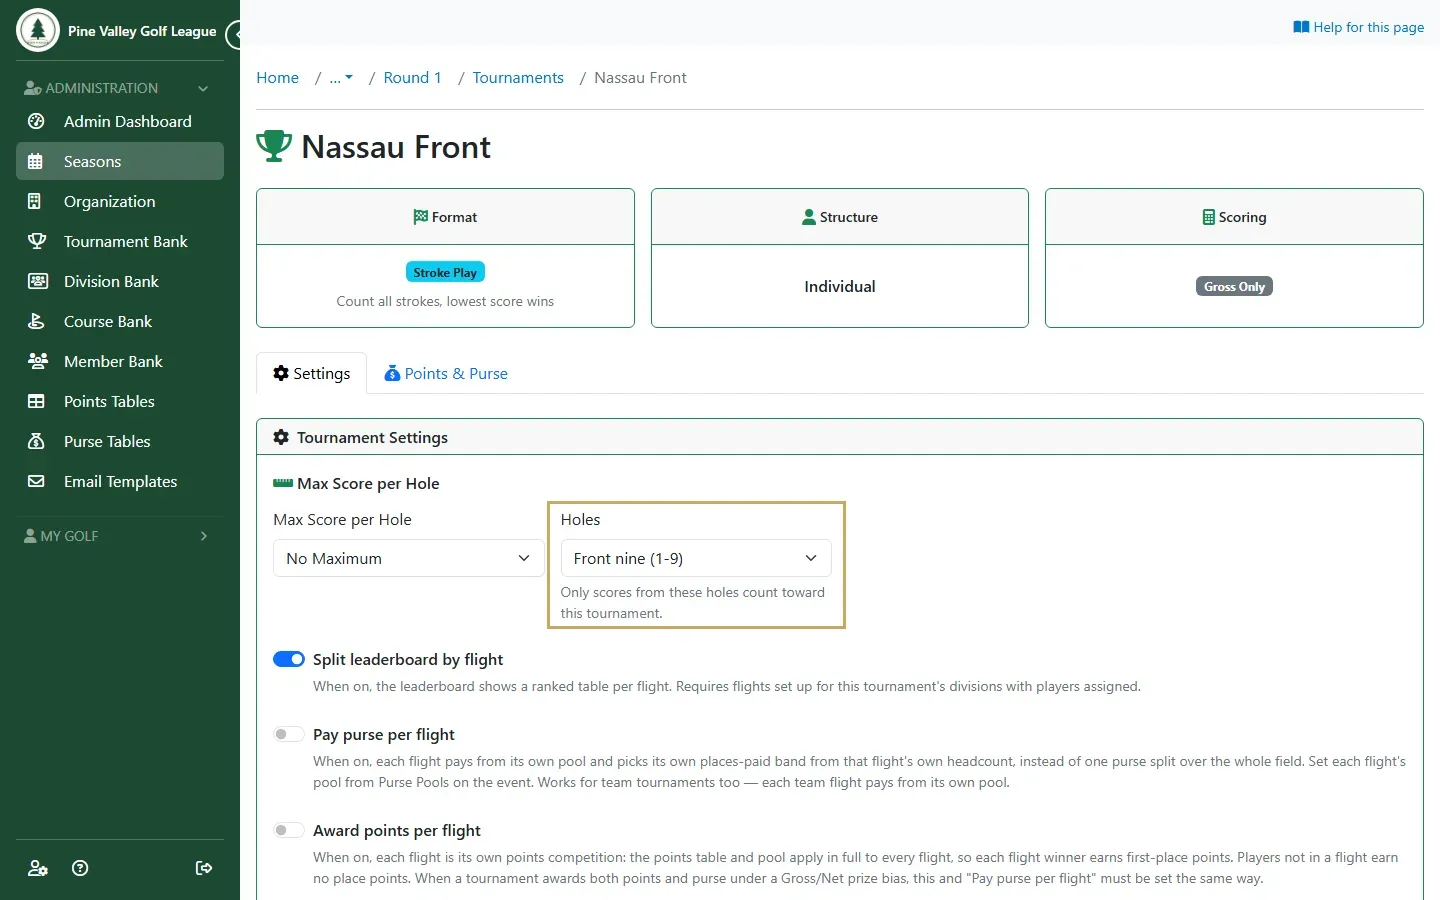Click the Pine Valley Golf League name
This screenshot has width=1440, height=900.
point(142,31)
